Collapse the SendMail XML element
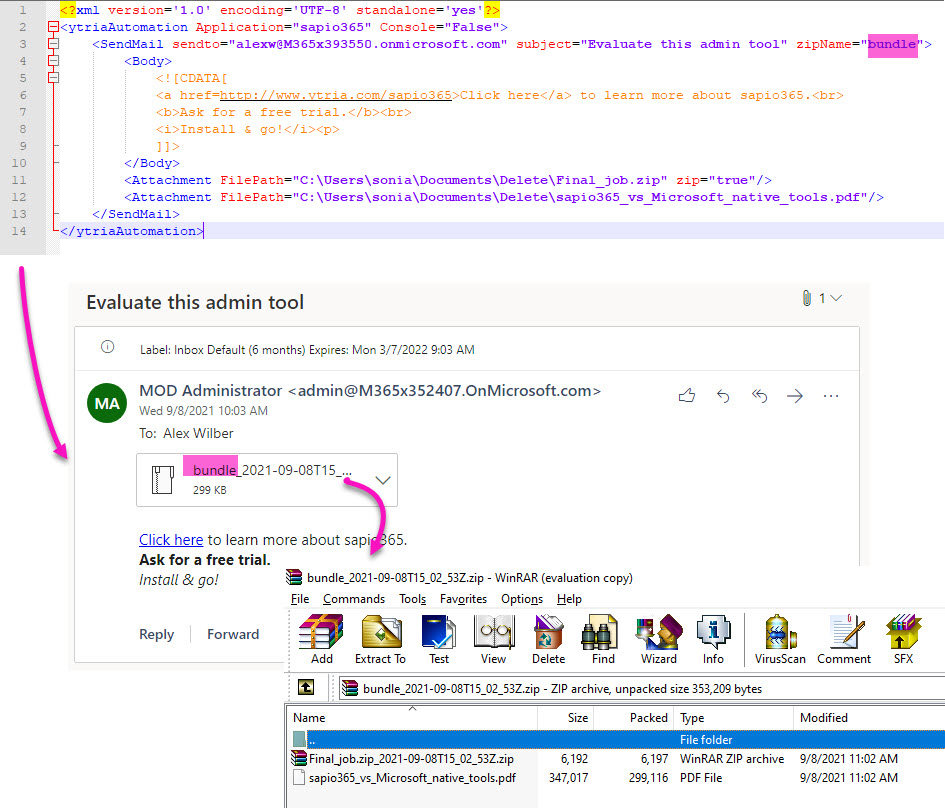Viewport: 945px width, 808px height. pos(53,44)
